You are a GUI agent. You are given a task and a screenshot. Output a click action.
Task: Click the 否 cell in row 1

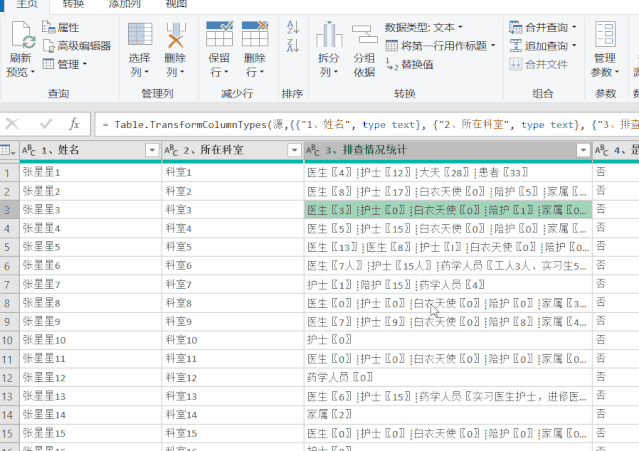click(616, 172)
